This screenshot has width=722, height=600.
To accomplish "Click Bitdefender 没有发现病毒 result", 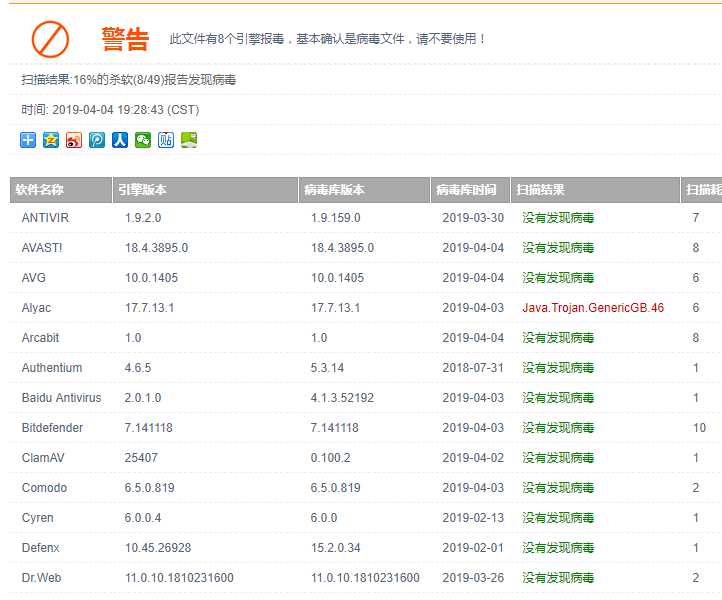I will click(x=558, y=427).
